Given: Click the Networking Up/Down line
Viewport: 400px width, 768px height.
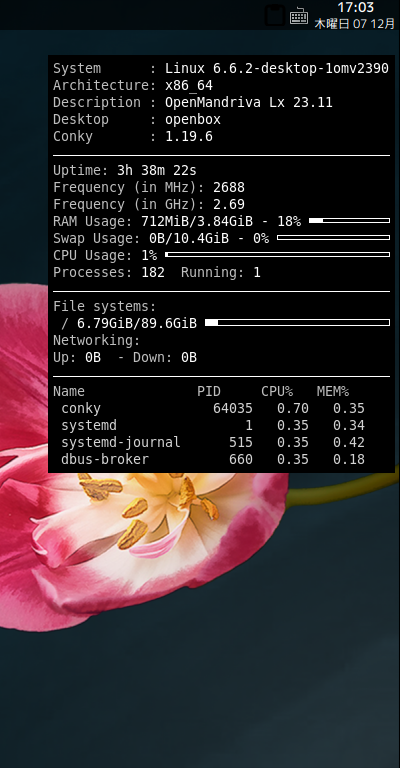Looking at the screenshot, I should point(125,358).
